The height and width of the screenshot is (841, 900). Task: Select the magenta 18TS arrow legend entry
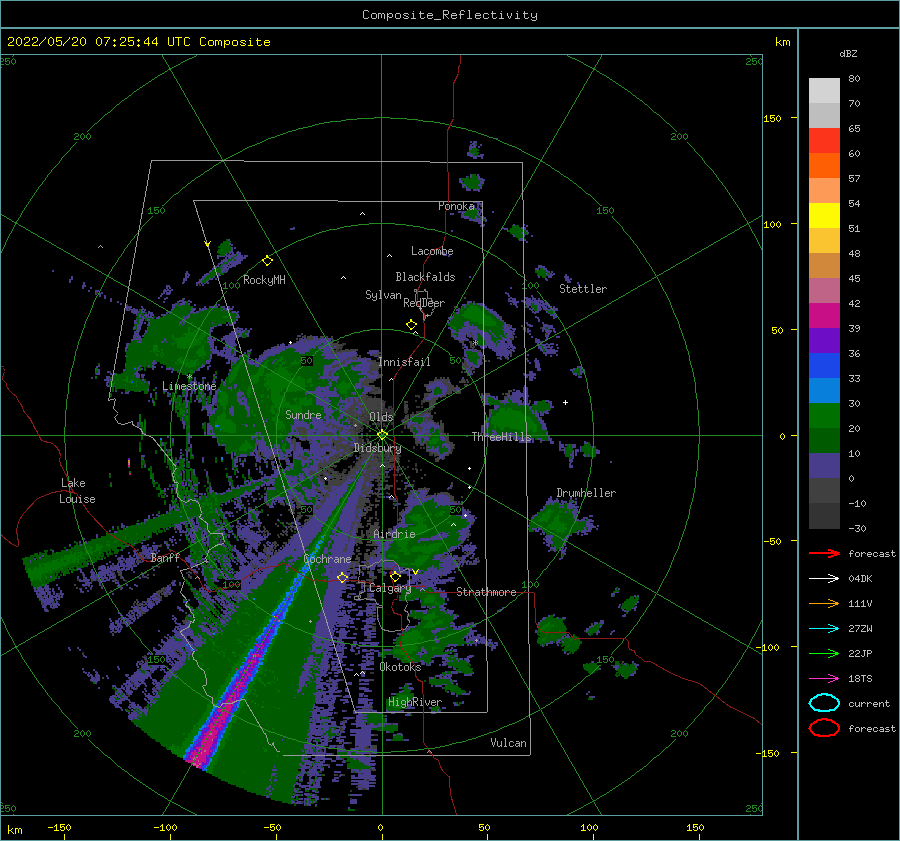tap(824, 679)
